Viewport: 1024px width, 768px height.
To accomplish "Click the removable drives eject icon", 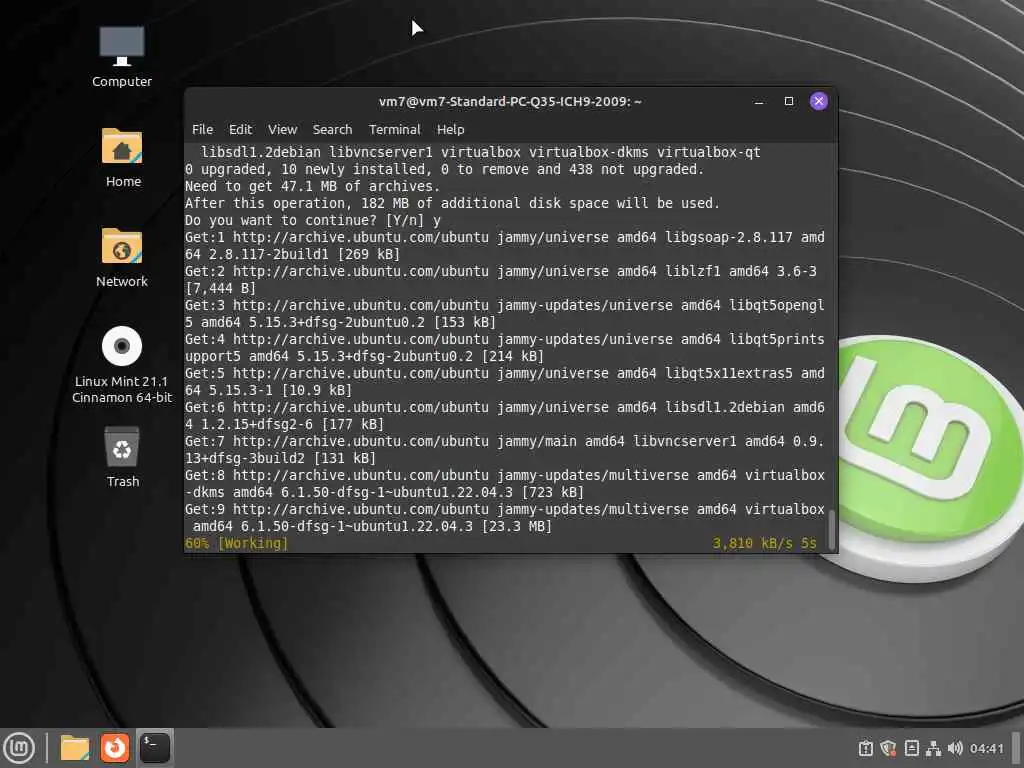I will tap(912, 748).
